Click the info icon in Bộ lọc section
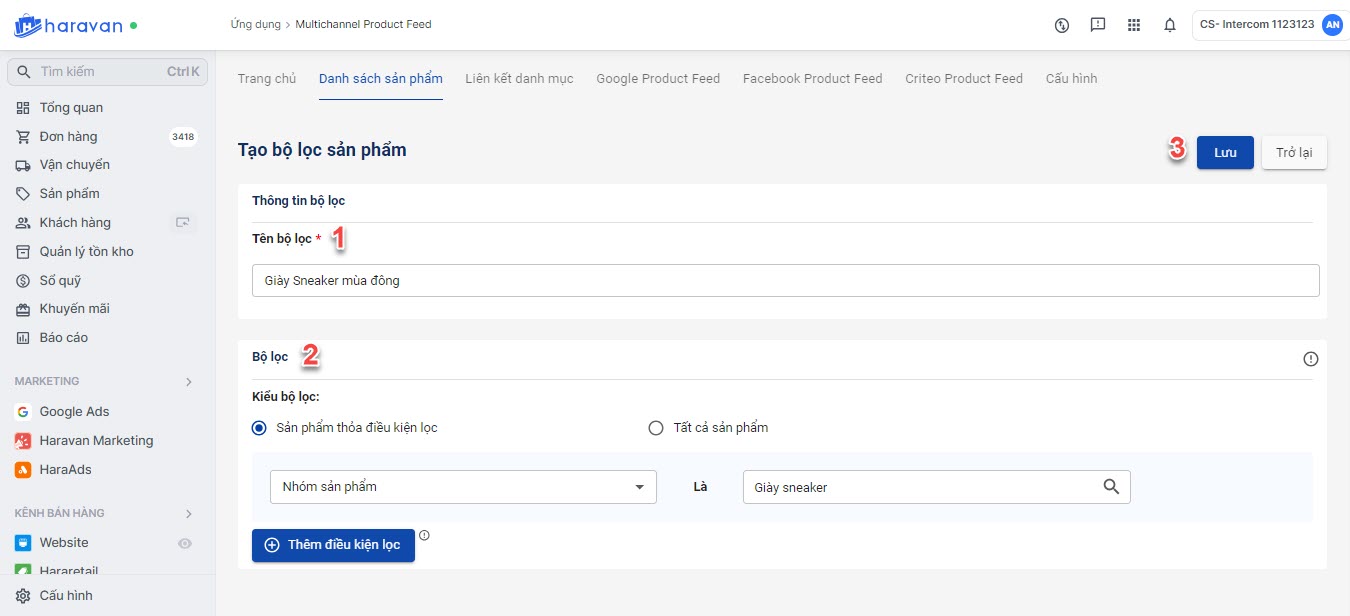Screen dimensions: 1350x616 tap(1310, 359)
